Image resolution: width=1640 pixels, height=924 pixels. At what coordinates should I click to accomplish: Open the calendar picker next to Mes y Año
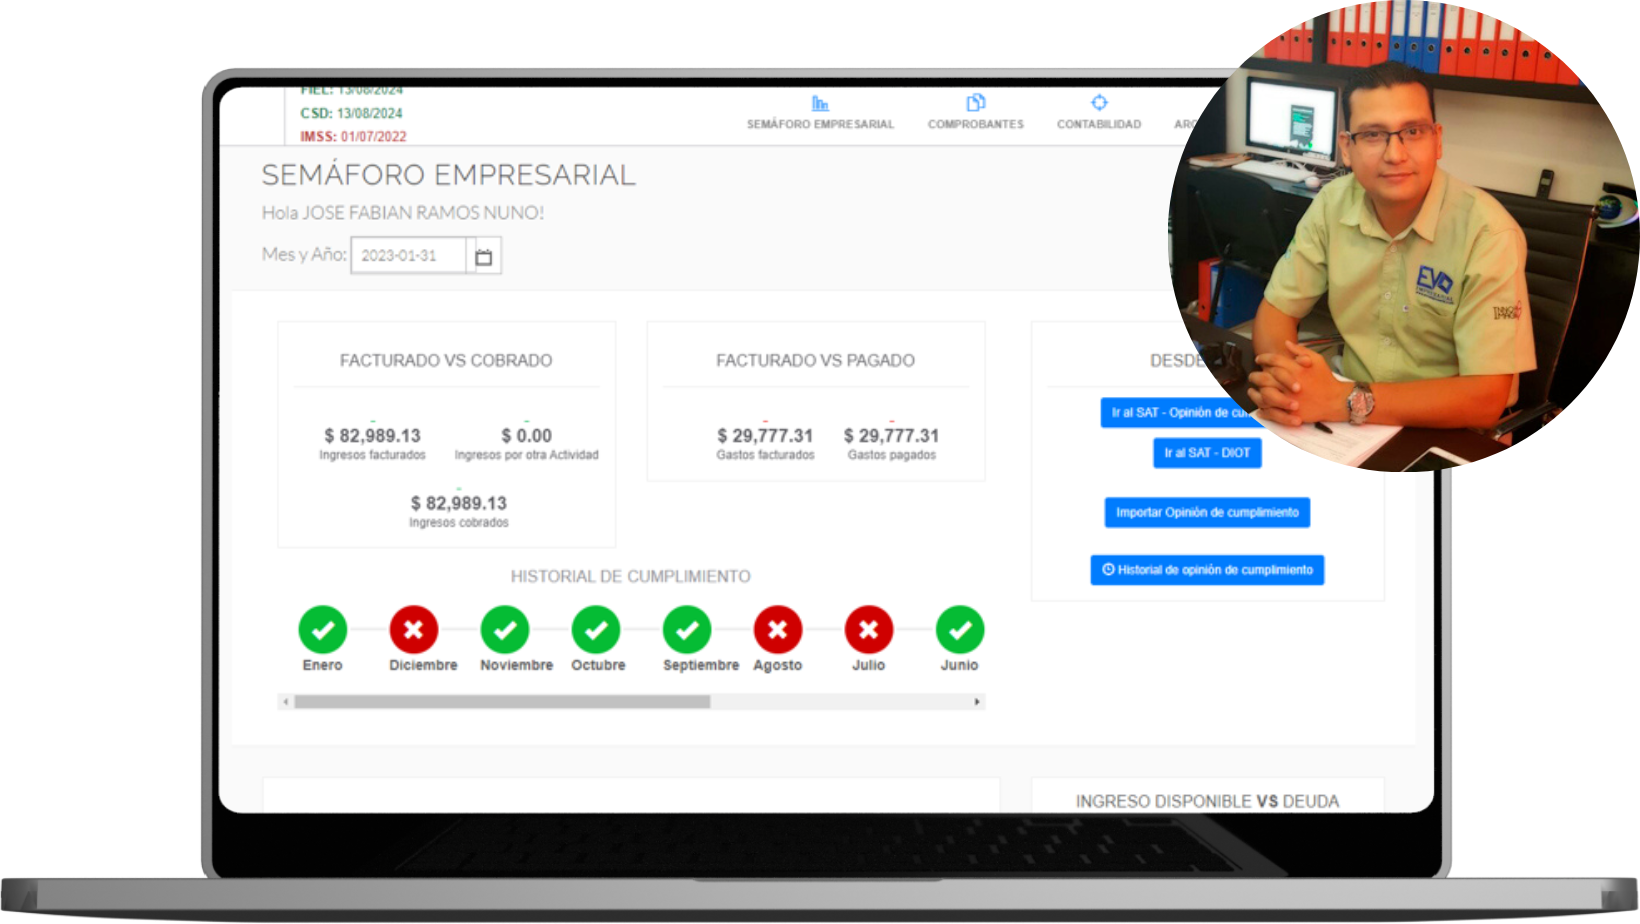[484, 256]
